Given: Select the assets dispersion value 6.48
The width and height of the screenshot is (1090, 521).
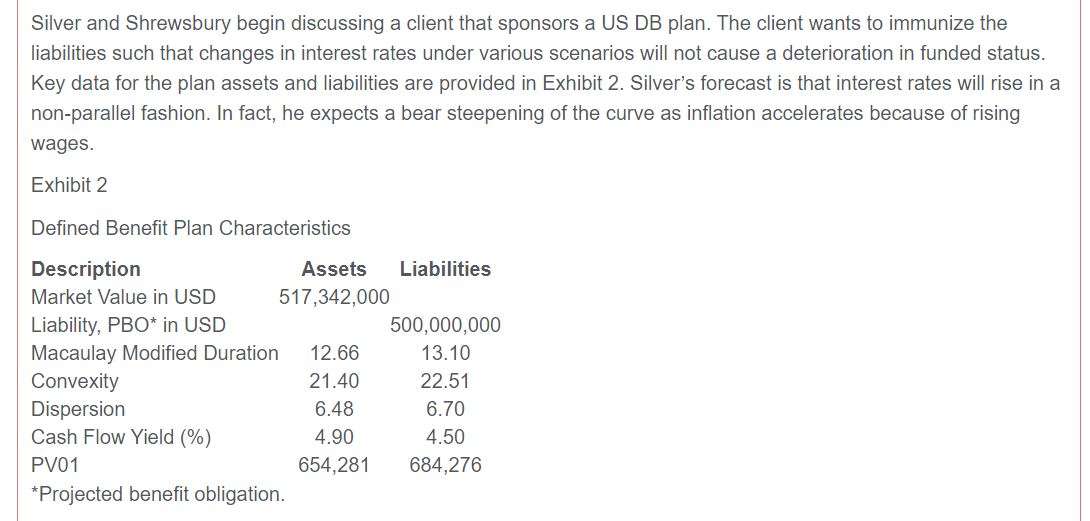Looking at the screenshot, I should [x=334, y=409].
